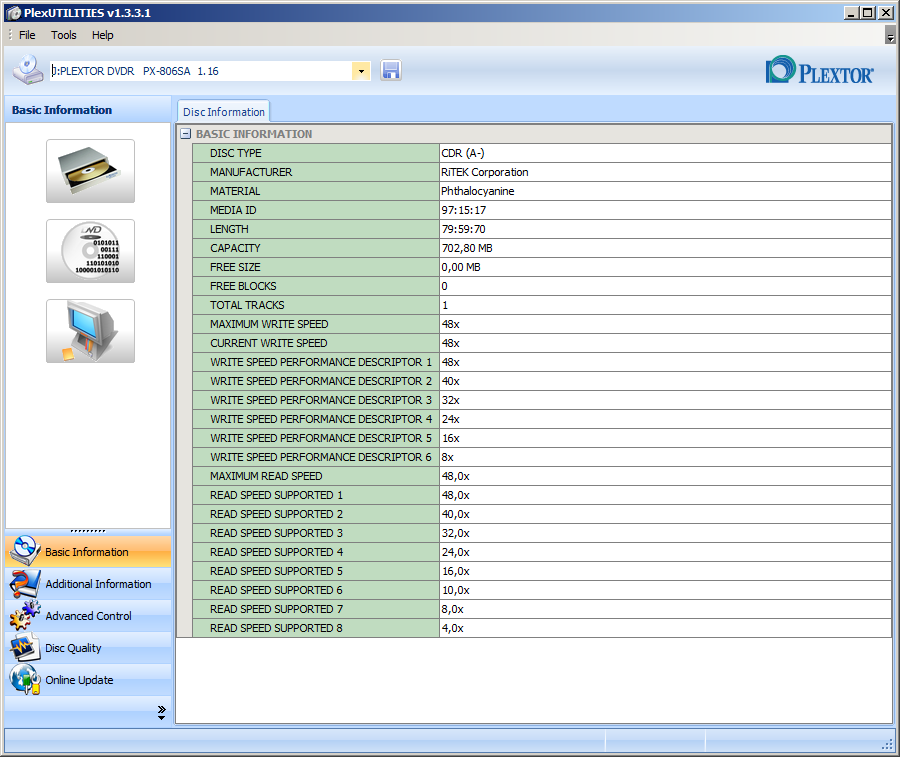900x757 pixels.
Task: Click the disc drive tray icon
Action: click(x=90, y=171)
